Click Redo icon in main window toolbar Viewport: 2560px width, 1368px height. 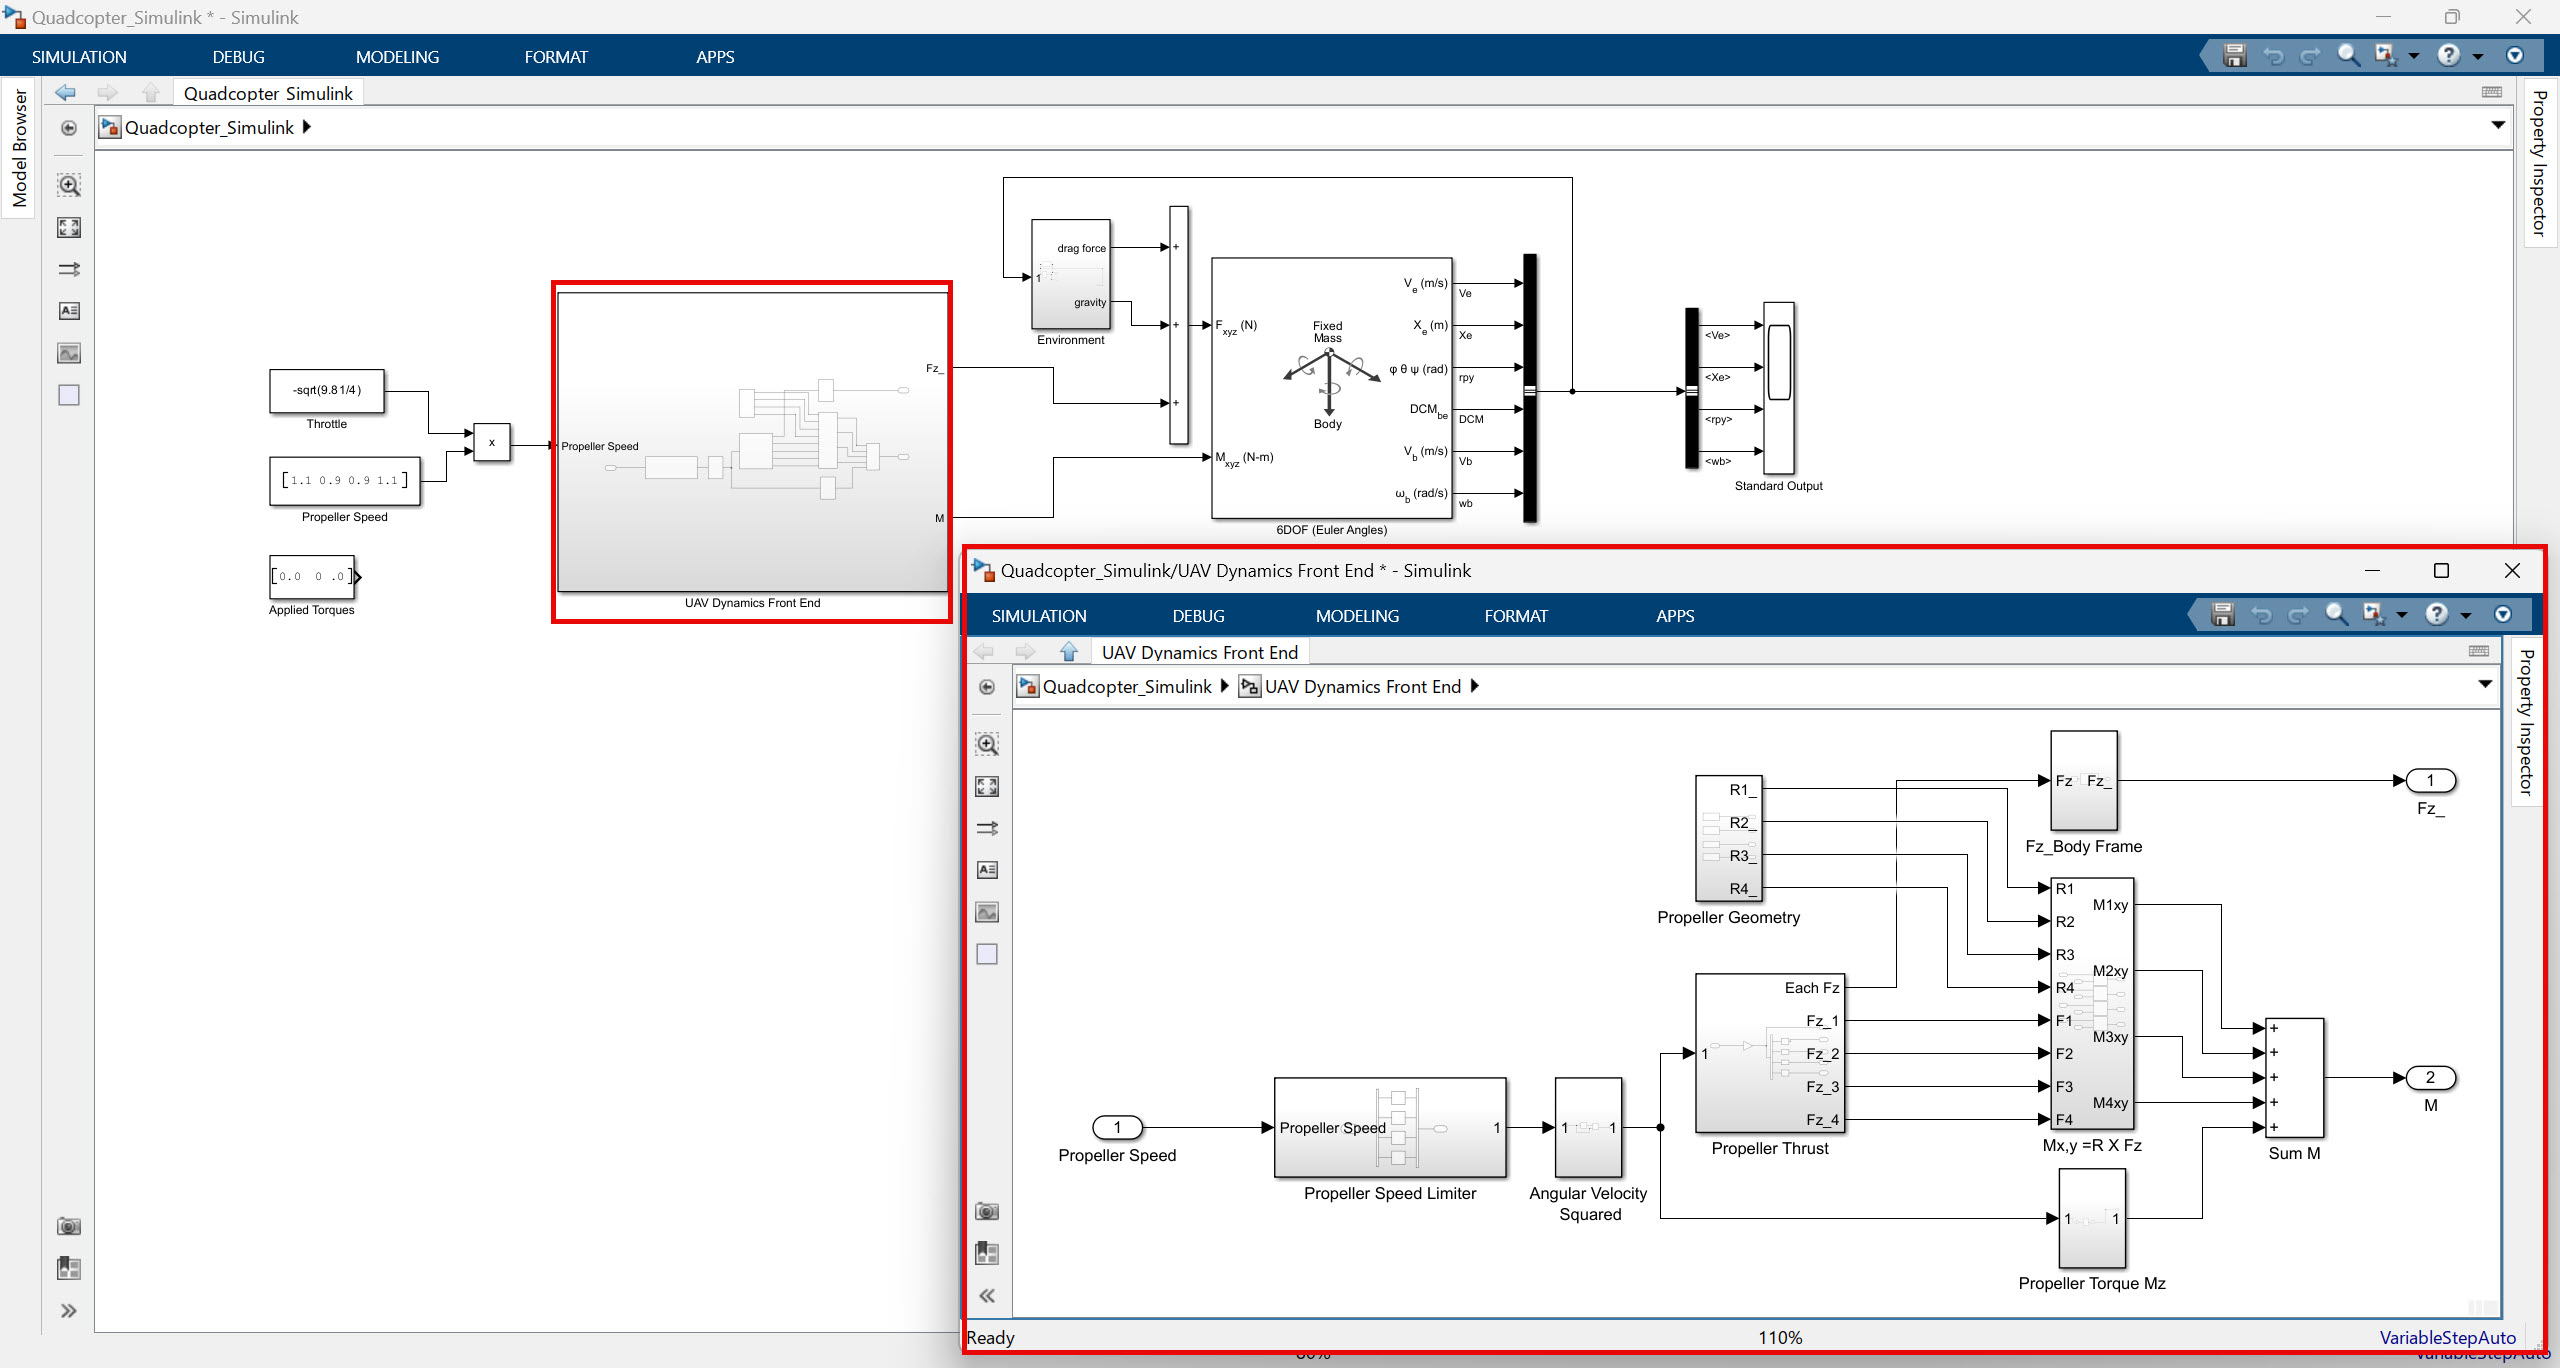tap(2311, 56)
